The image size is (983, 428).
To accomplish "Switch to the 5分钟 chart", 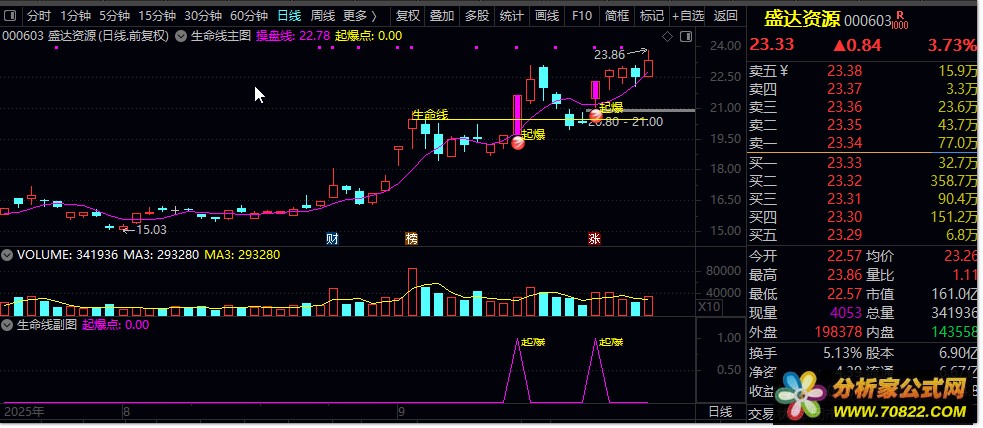I will [x=114, y=15].
